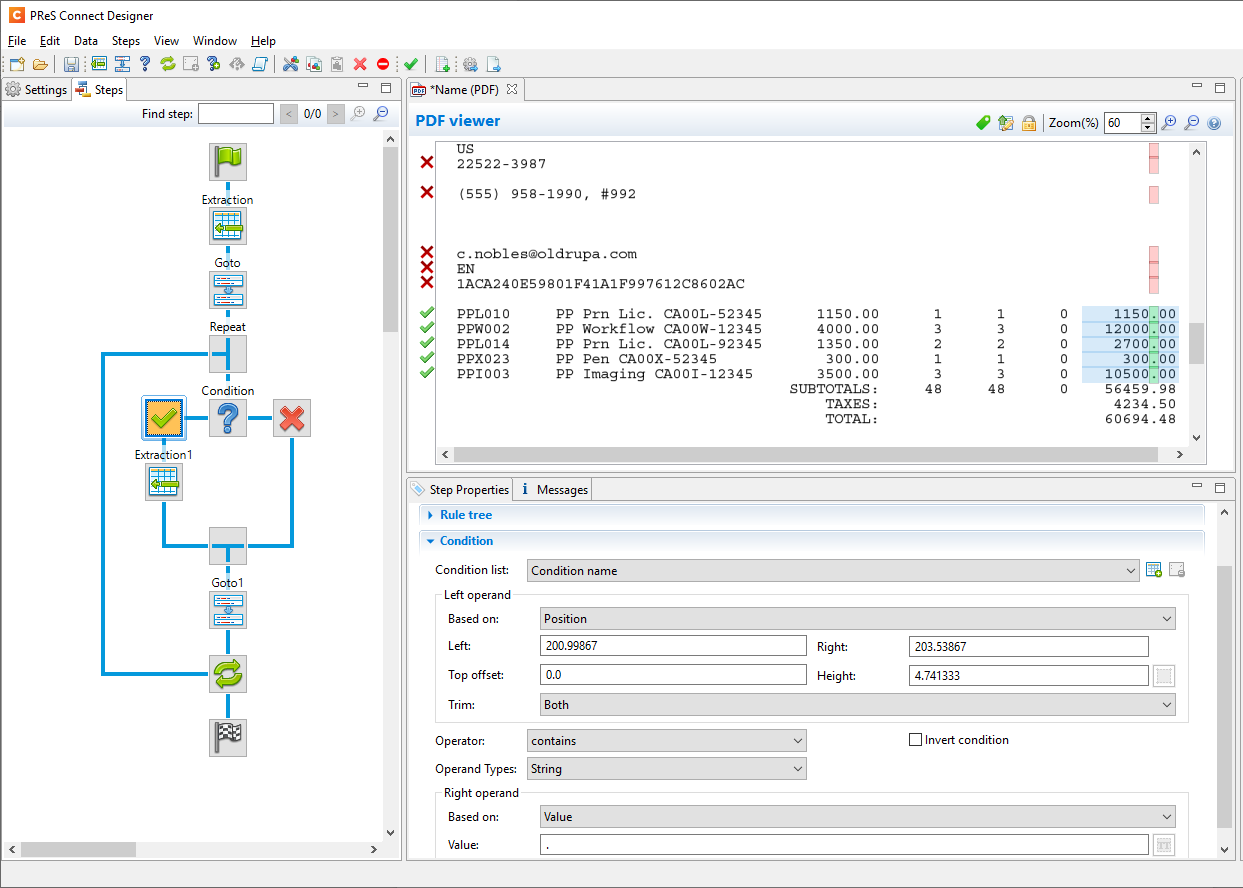Open the Trim dropdown set to Both
This screenshot has height=888, width=1243.
tap(857, 705)
